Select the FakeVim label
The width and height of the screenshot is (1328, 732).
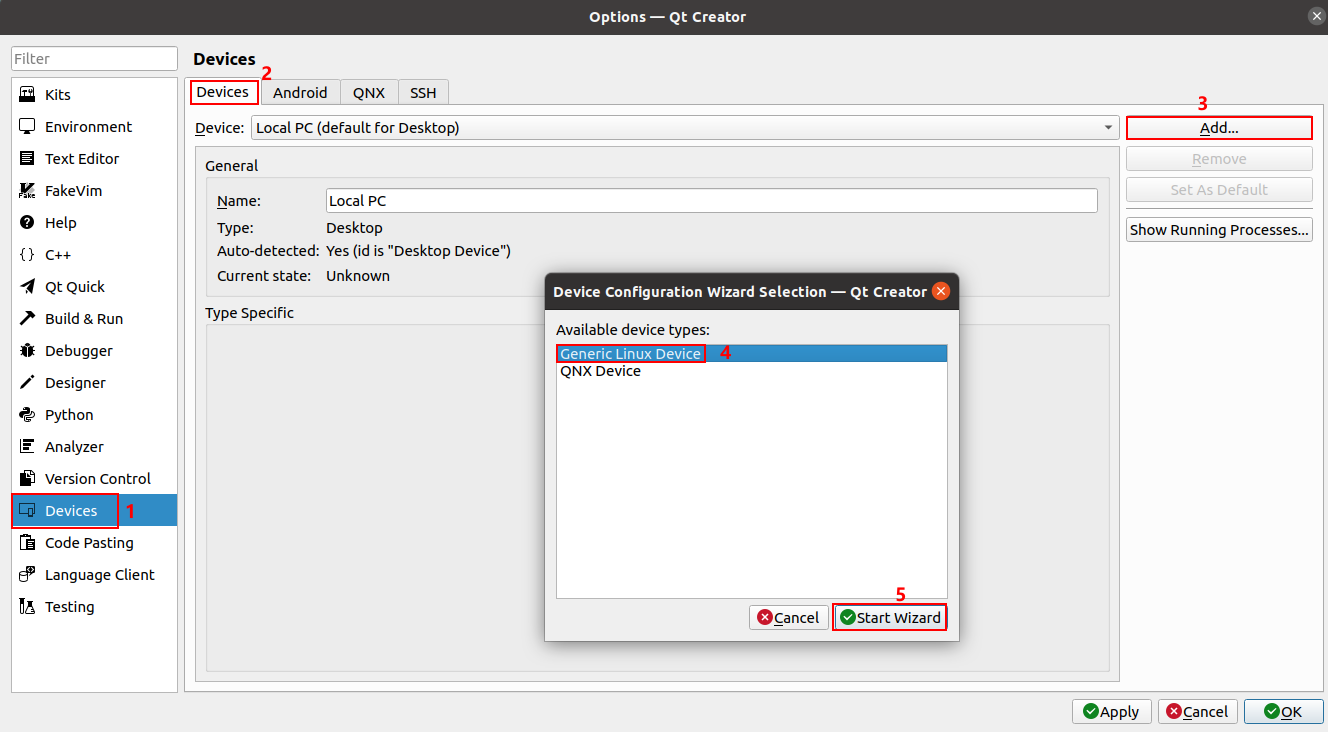(73, 191)
